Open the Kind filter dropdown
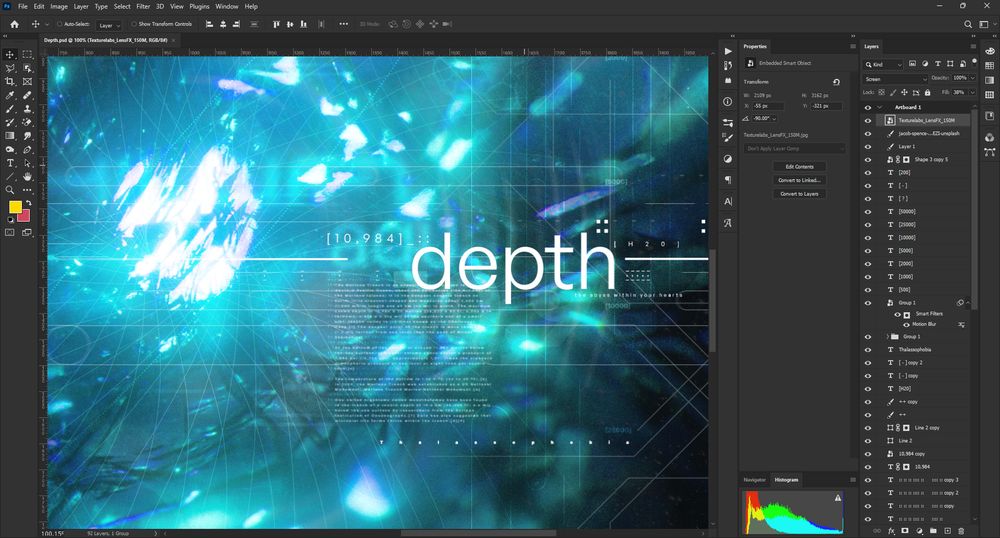Viewport: 1000px width, 538px height. click(x=883, y=64)
